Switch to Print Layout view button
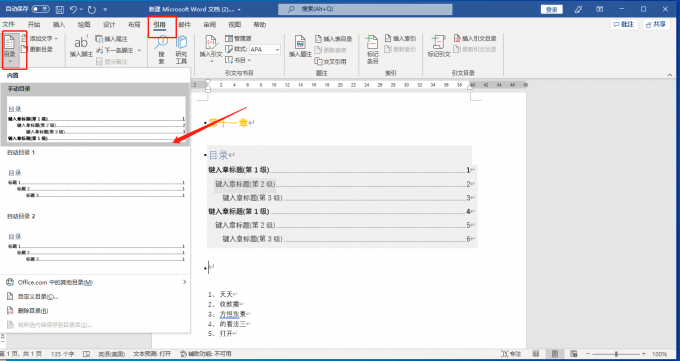Image resolution: width=680 pixels, height=361 pixels. click(x=555, y=354)
